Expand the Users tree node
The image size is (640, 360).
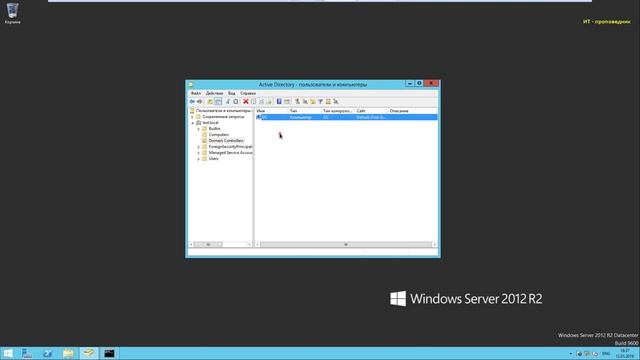pyautogui.click(x=199, y=159)
